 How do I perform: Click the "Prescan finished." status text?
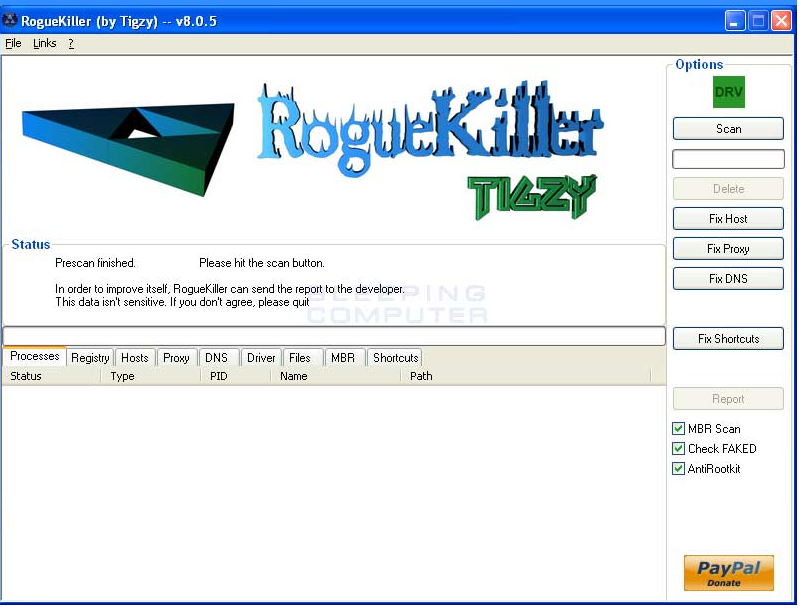96,265
